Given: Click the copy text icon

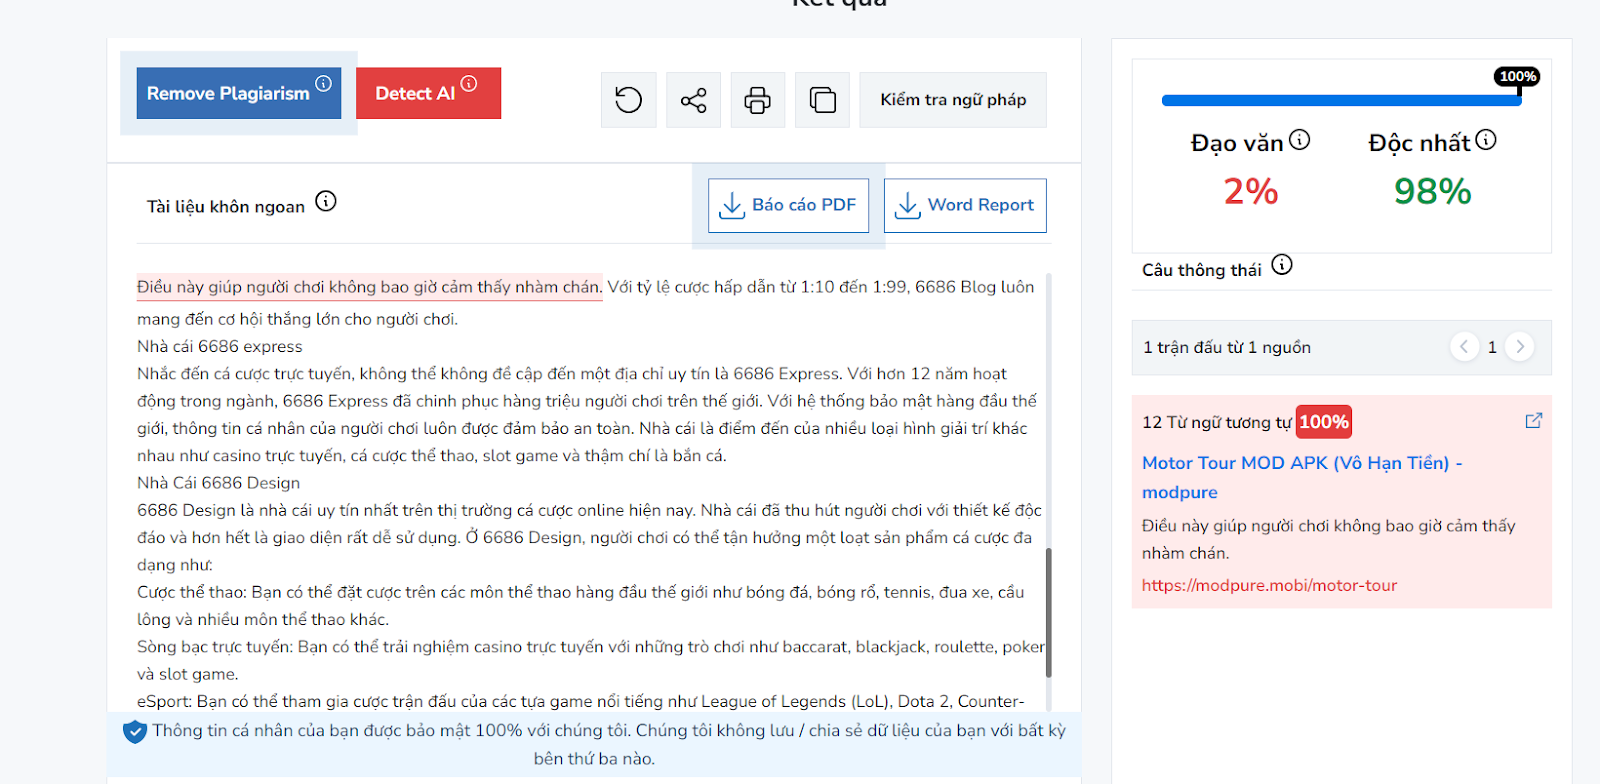Looking at the screenshot, I should click(822, 100).
